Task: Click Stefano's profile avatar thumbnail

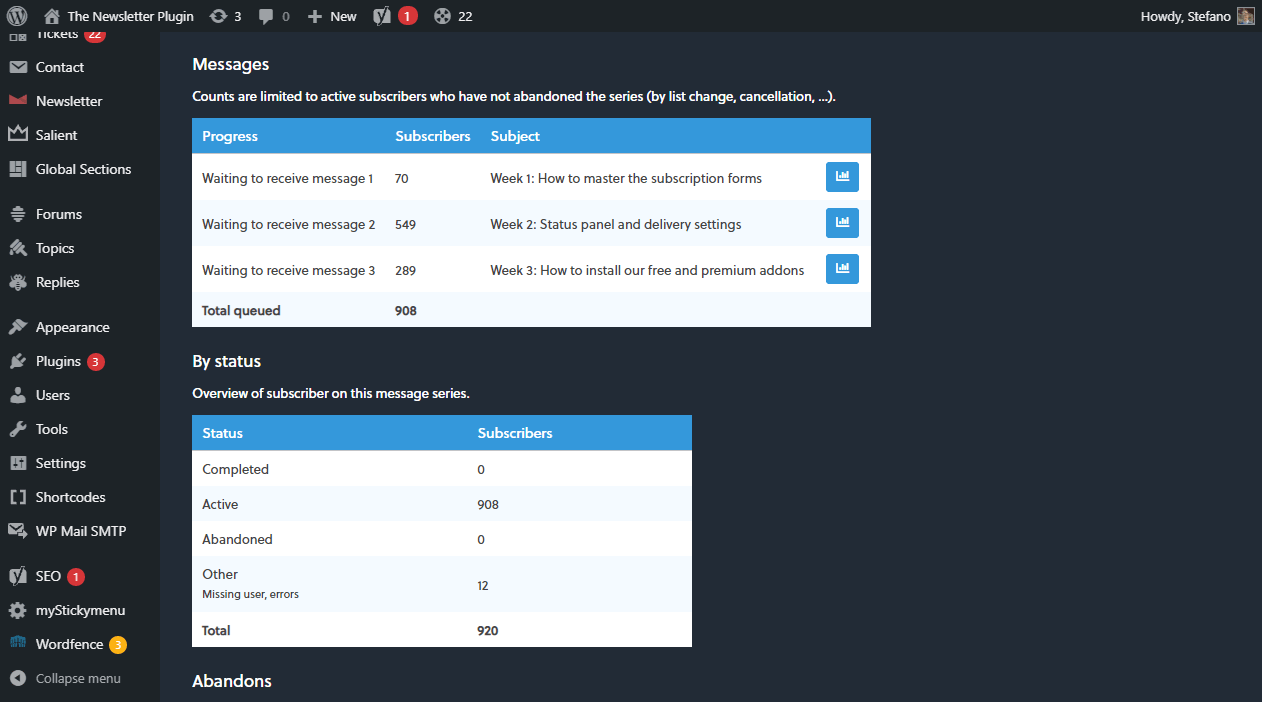Action: (1245, 15)
